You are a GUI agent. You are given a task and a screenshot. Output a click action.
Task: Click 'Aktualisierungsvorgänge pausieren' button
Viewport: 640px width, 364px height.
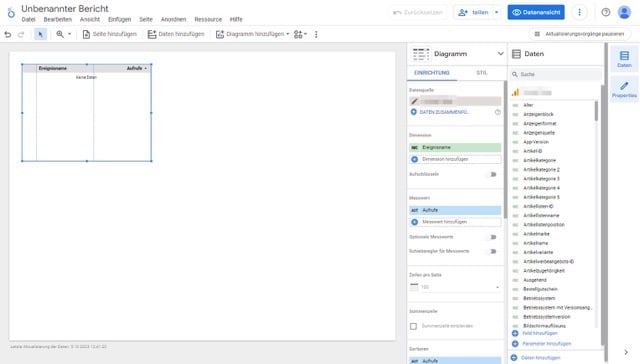coord(580,34)
